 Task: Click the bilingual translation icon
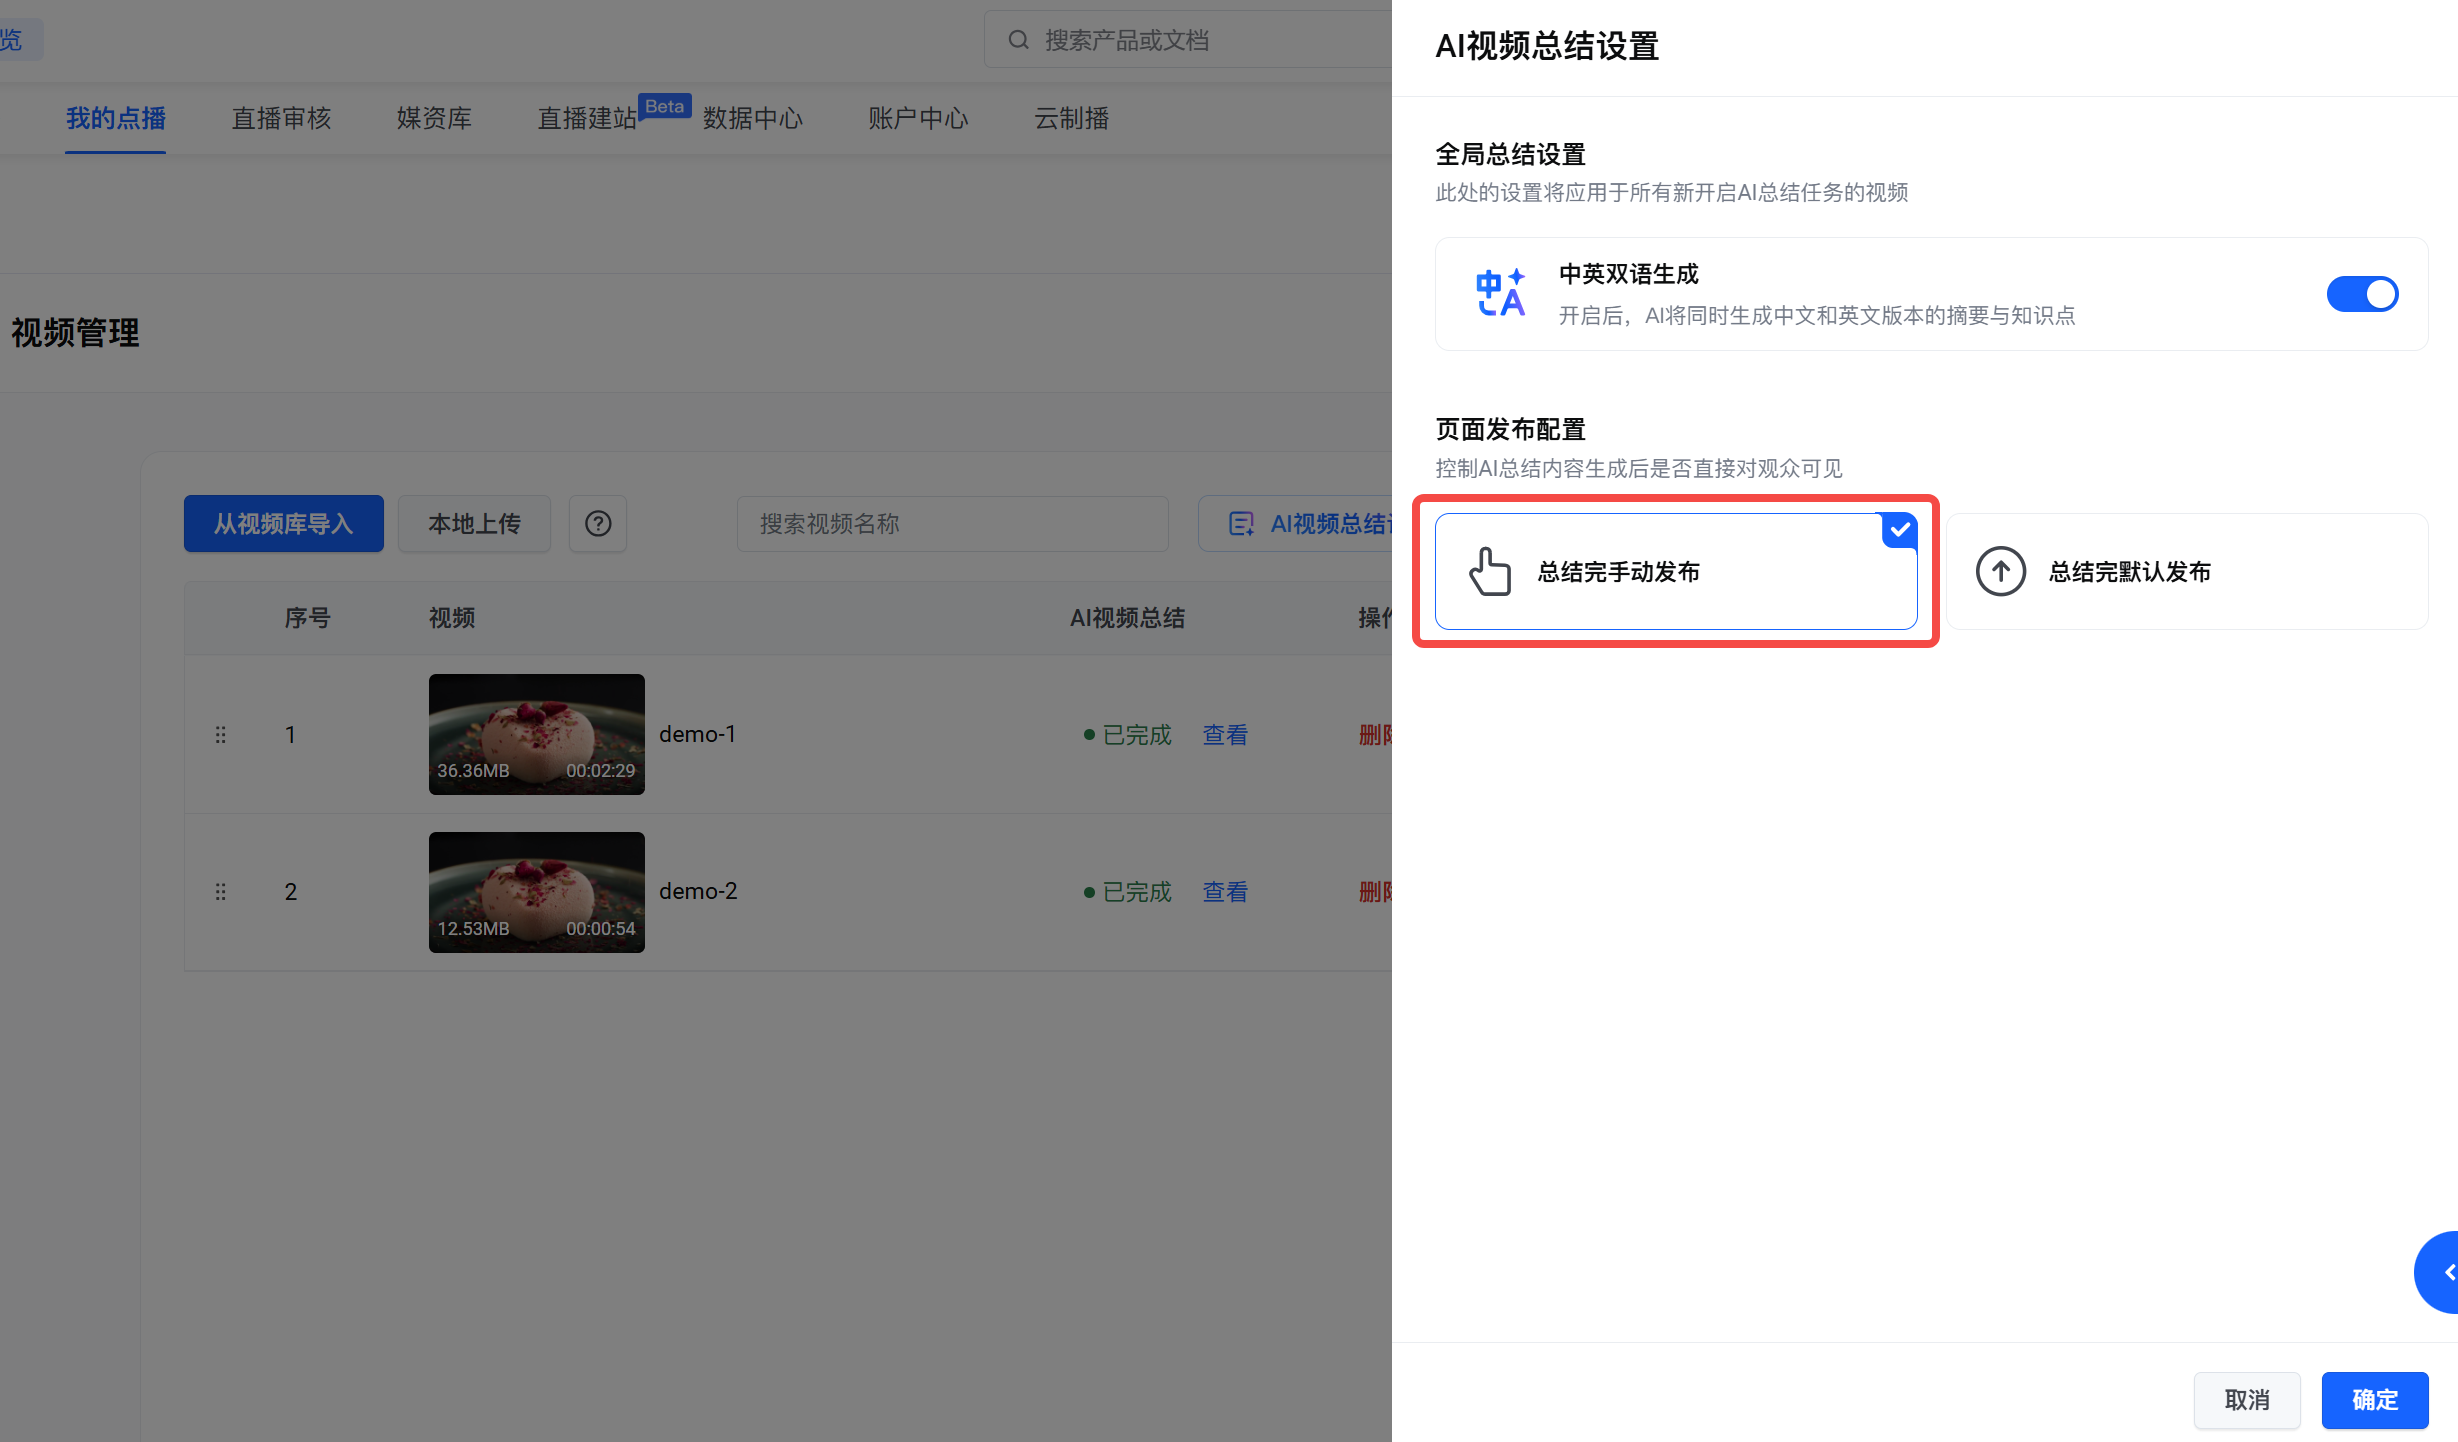pyautogui.click(x=1500, y=294)
